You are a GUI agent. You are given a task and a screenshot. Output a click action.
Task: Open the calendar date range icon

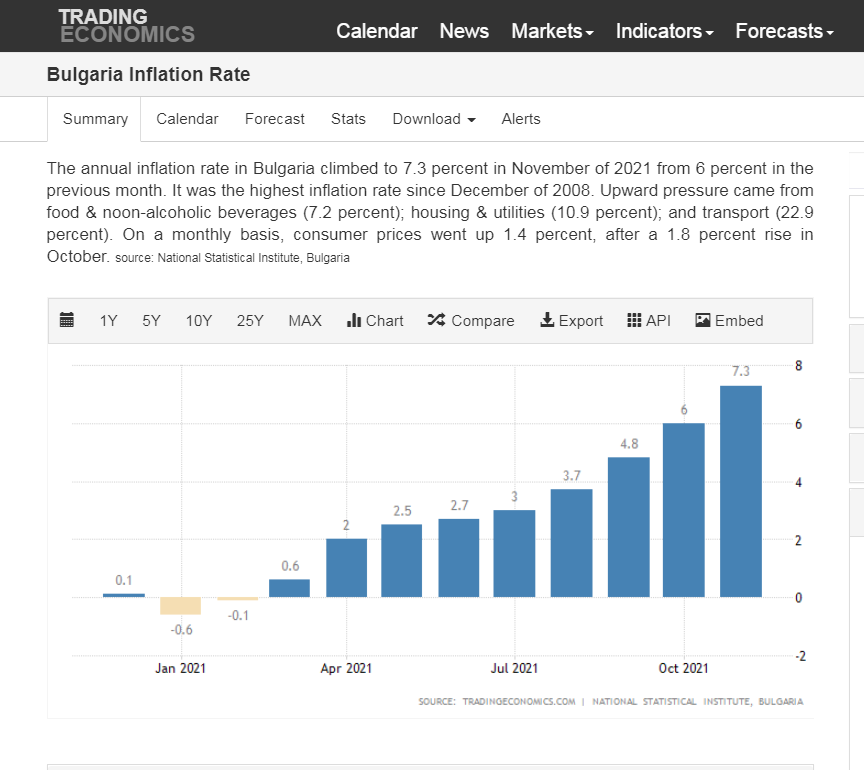[x=67, y=320]
